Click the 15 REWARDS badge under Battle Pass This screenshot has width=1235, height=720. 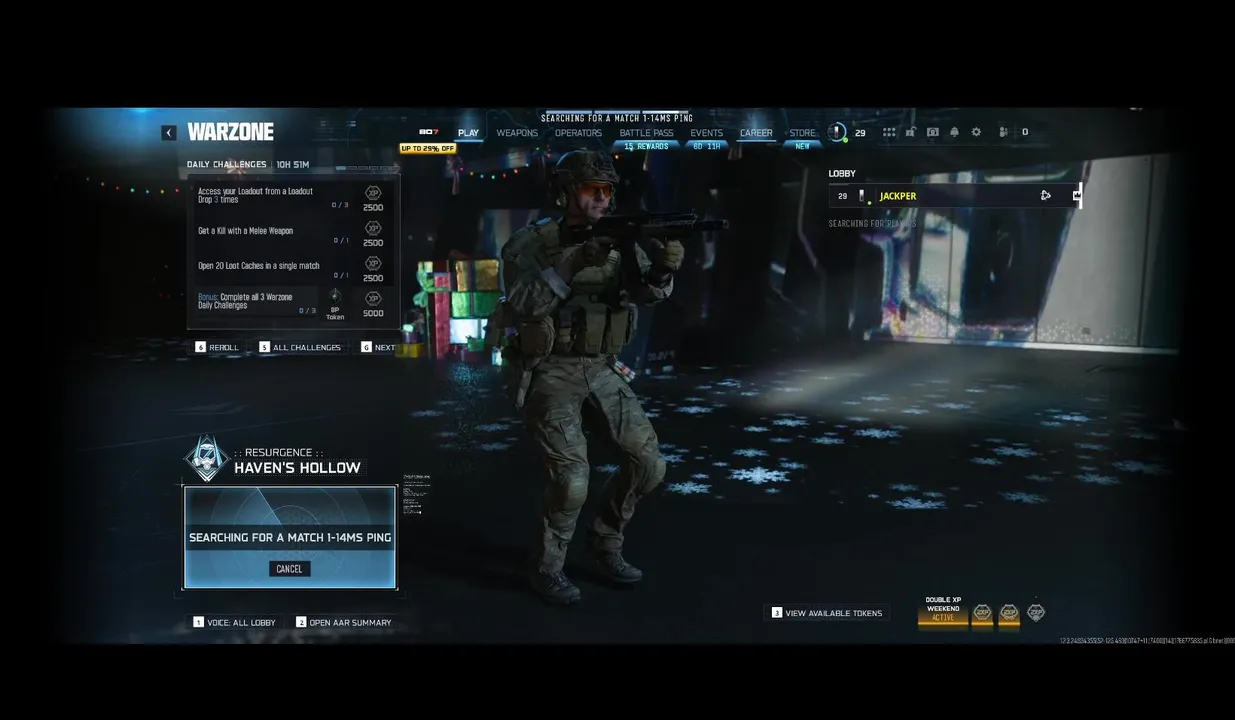coord(646,147)
